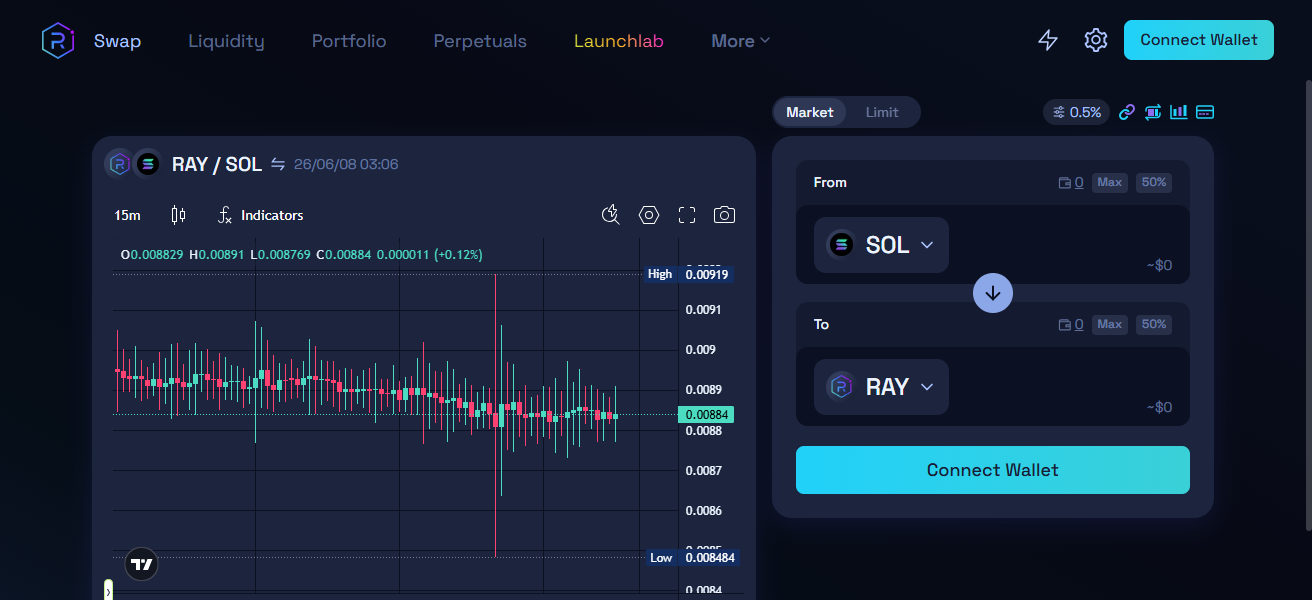
Task: Open the settings gear in the header
Action: 1096,40
